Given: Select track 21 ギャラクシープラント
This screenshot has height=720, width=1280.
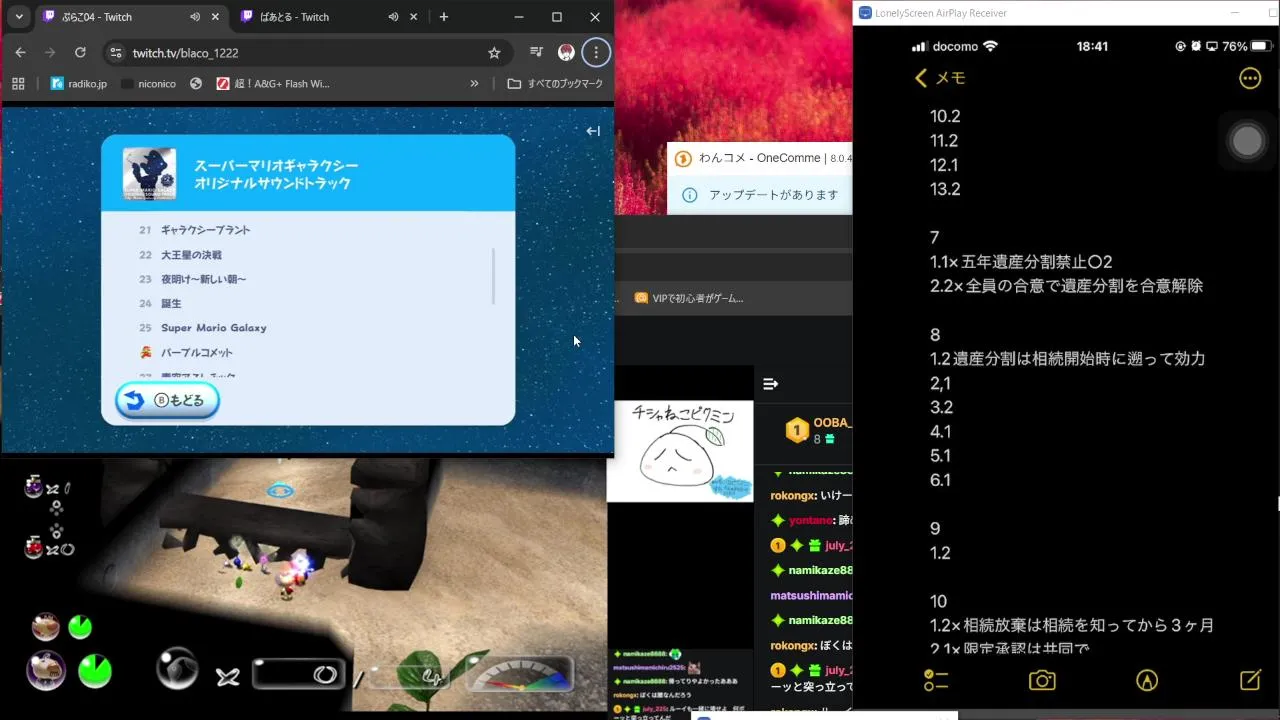Looking at the screenshot, I should (205, 230).
